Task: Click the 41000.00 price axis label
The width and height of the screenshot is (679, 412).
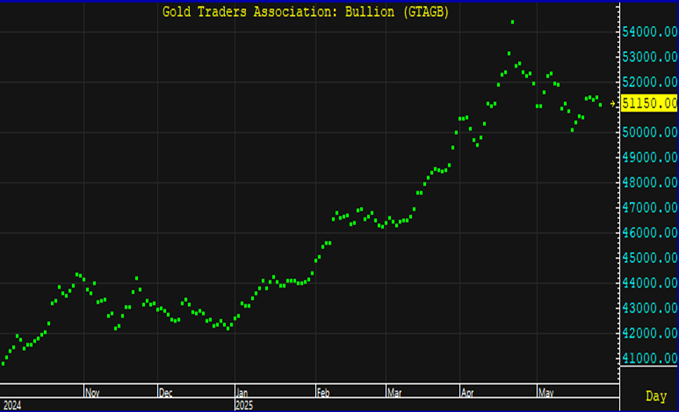Action: (650, 358)
